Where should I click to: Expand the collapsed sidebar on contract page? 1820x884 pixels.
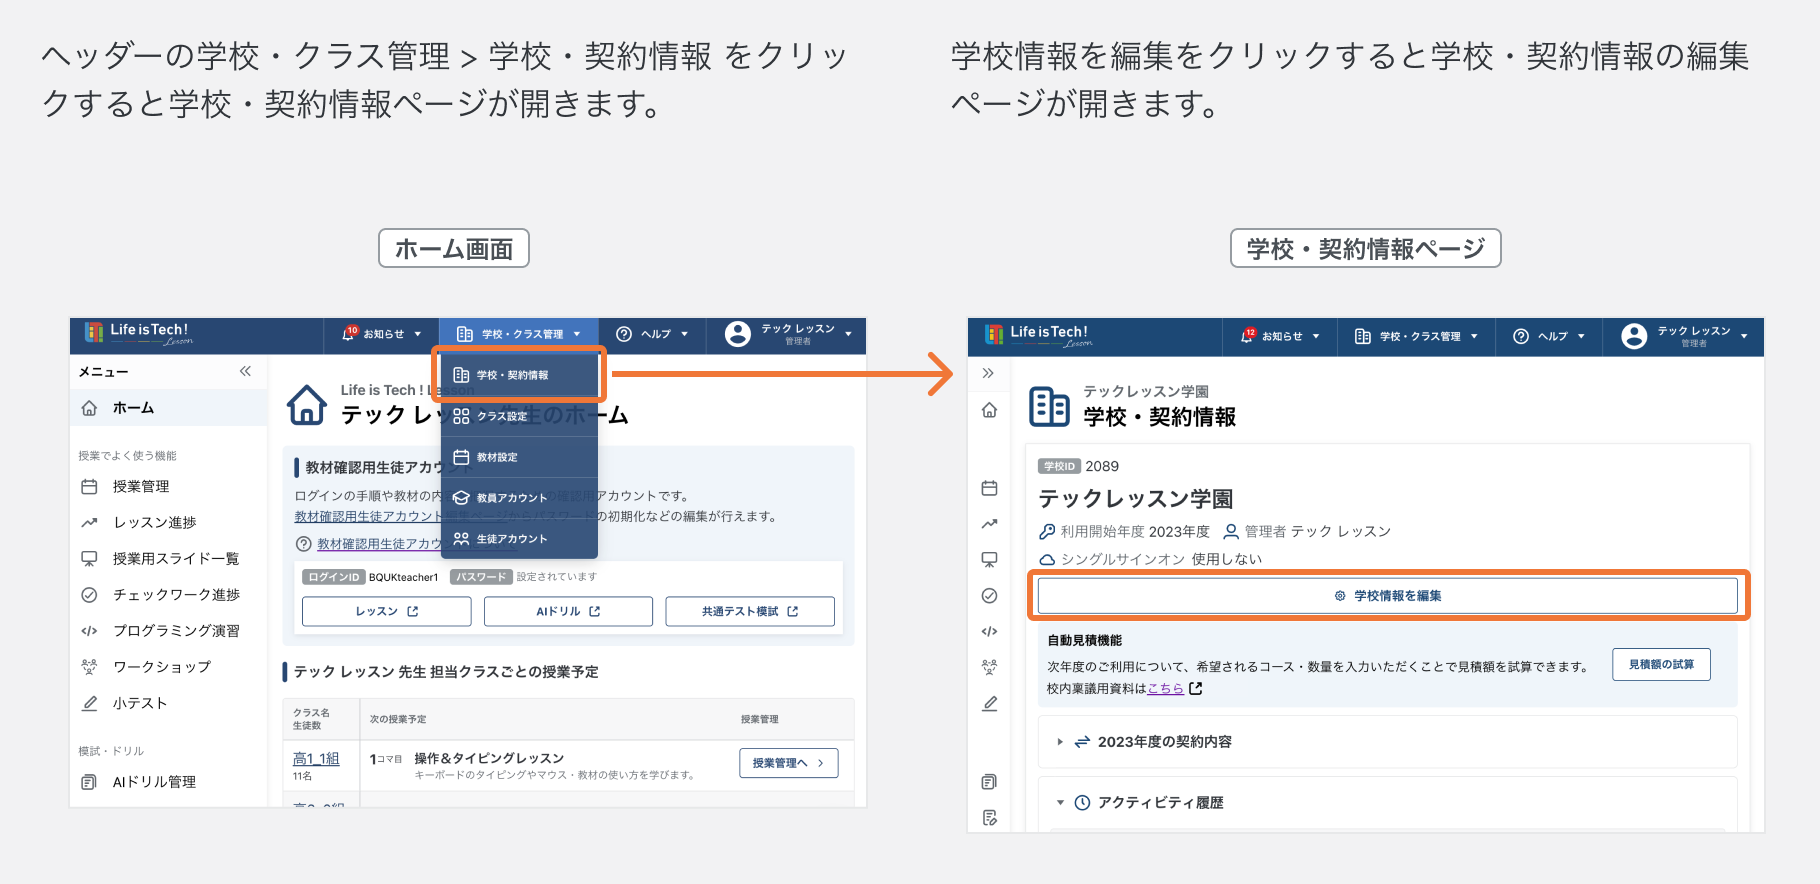click(989, 373)
